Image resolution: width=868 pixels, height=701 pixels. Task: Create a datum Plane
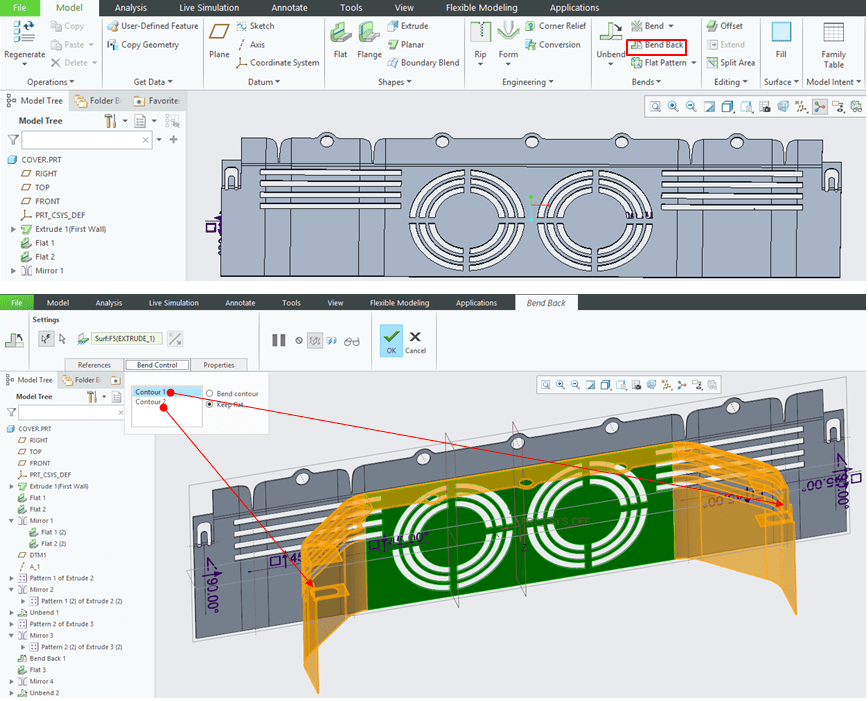tap(219, 40)
